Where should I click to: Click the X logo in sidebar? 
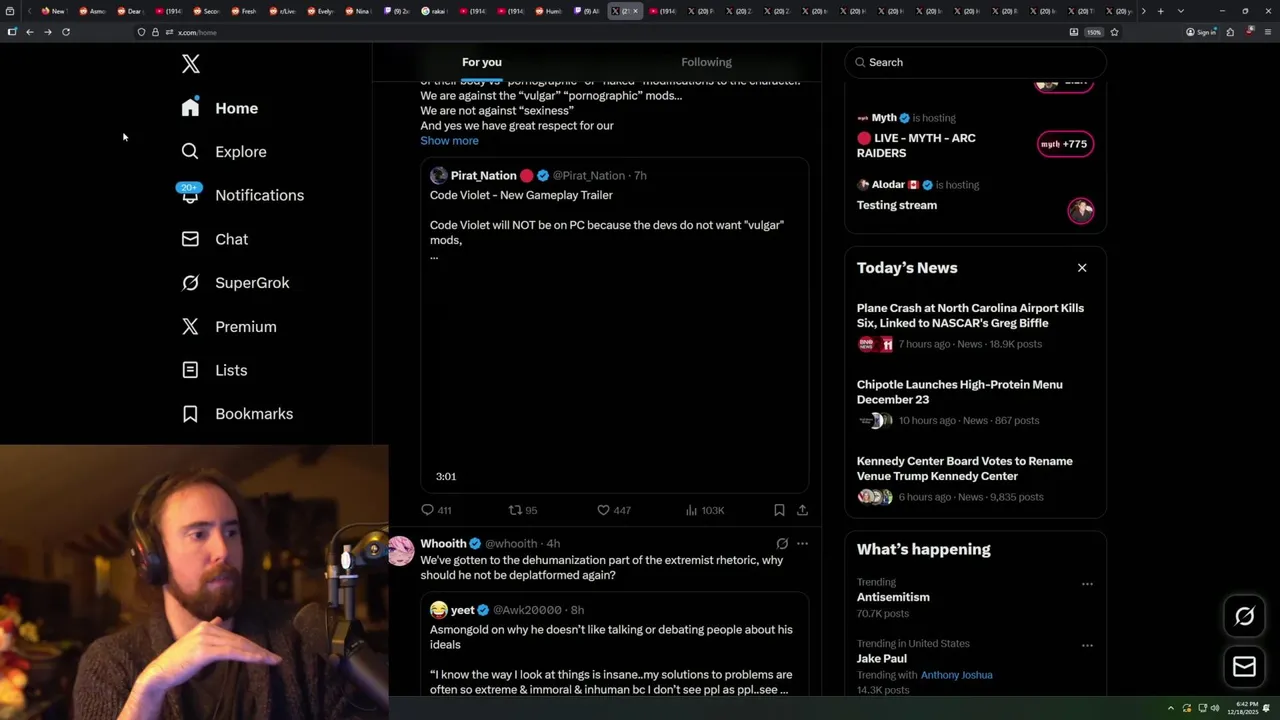[191, 65]
